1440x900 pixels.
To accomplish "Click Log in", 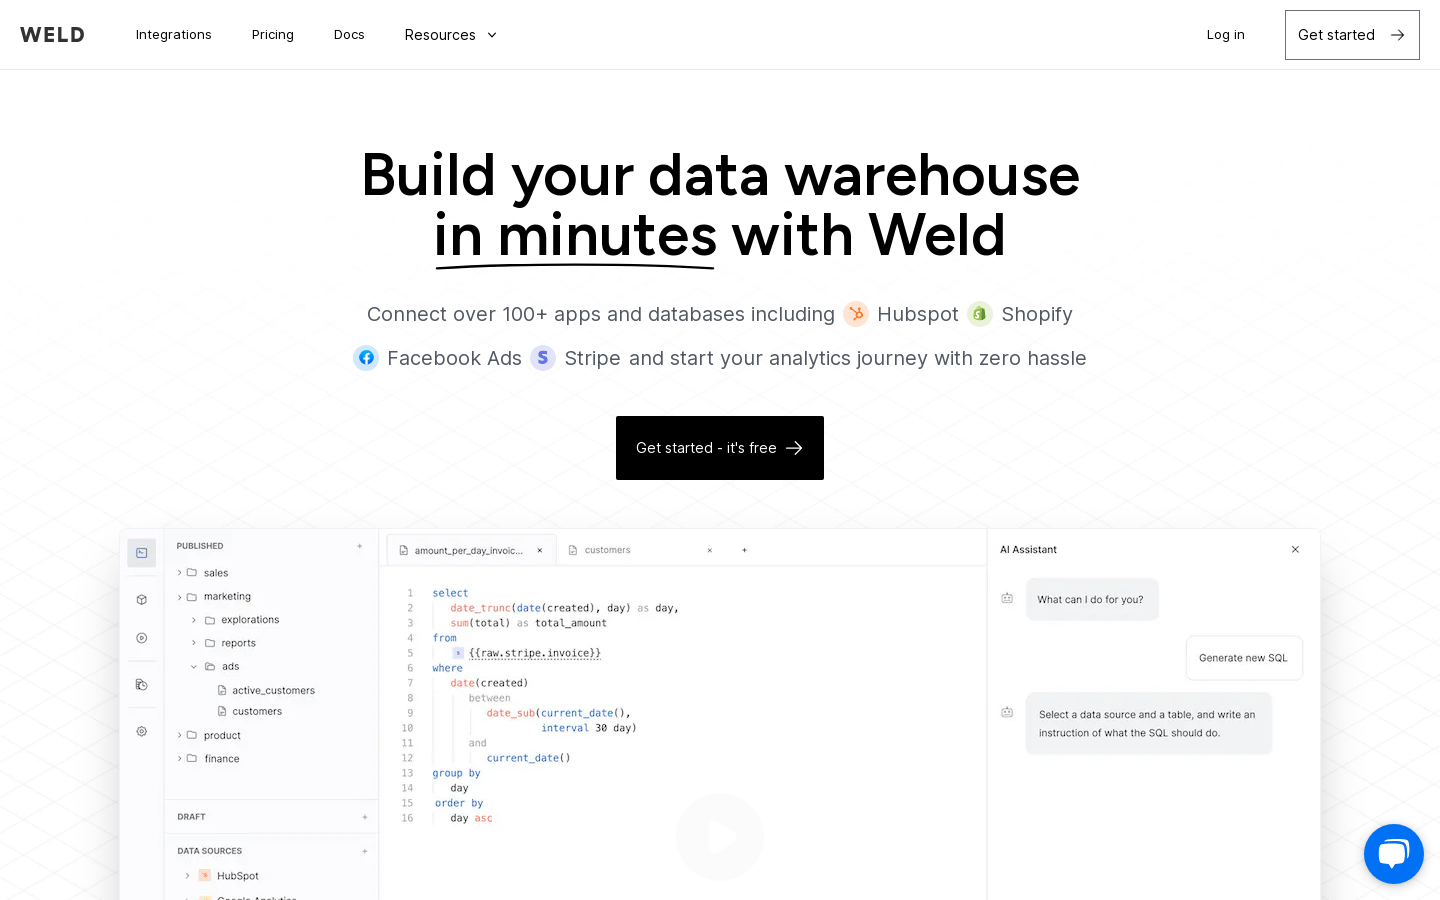I will (x=1225, y=35).
